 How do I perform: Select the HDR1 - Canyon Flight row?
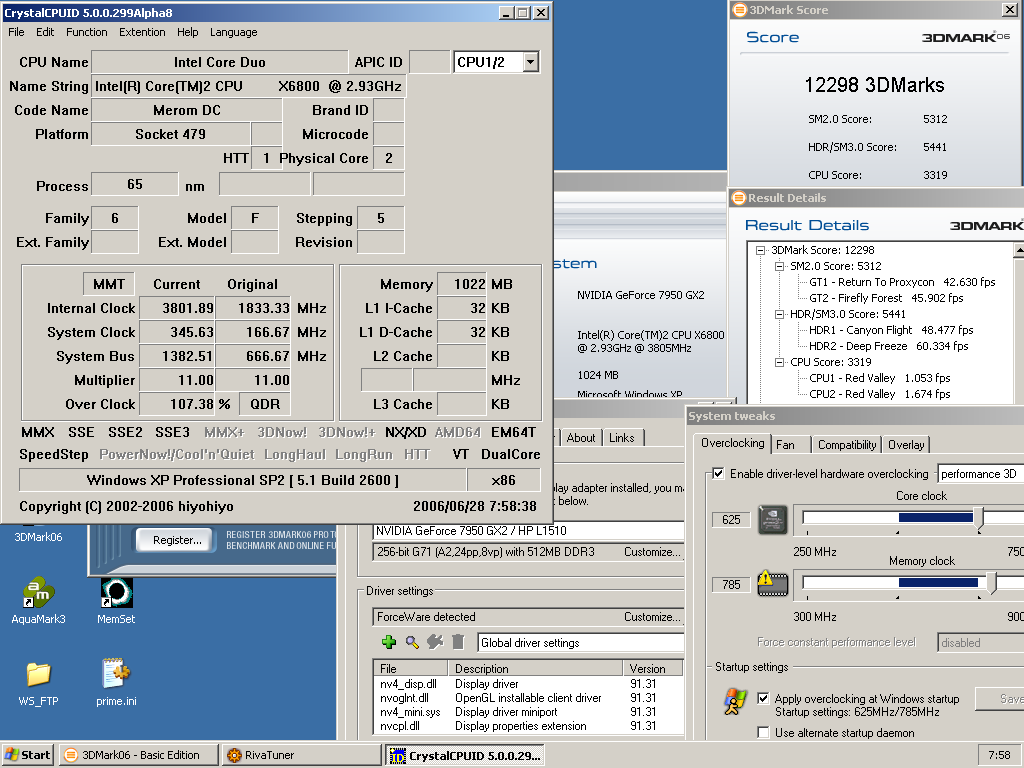[891, 330]
